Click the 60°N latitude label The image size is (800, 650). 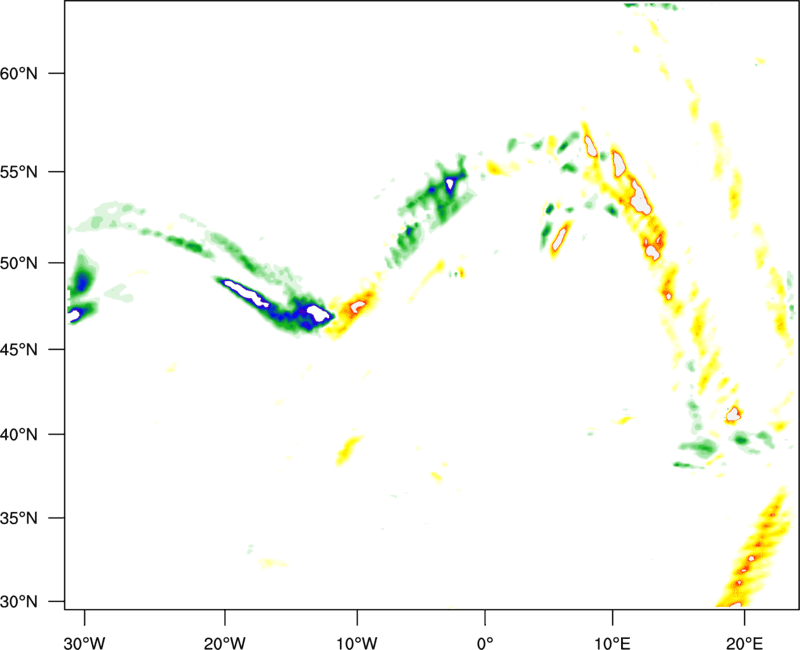coord(19,73)
